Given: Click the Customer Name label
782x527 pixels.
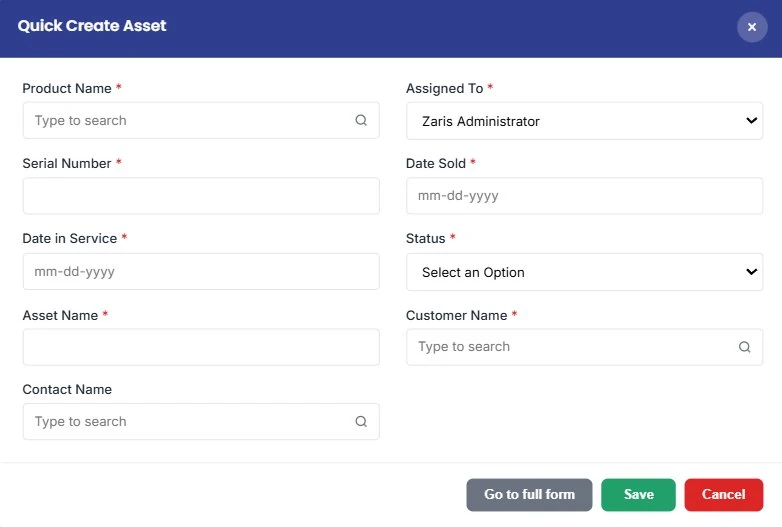Looking at the screenshot, I should 456,316.
